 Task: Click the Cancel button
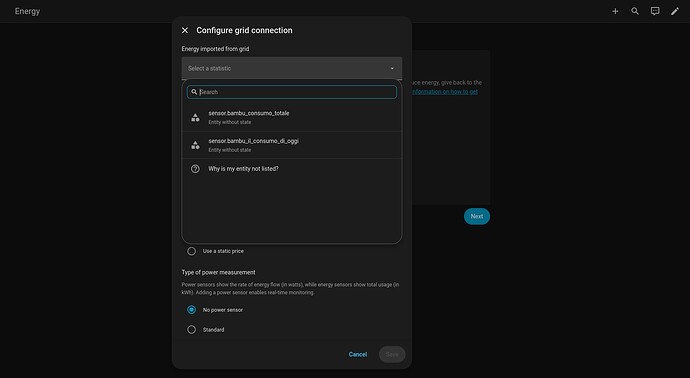pyautogui.click(x=358, y=354)
